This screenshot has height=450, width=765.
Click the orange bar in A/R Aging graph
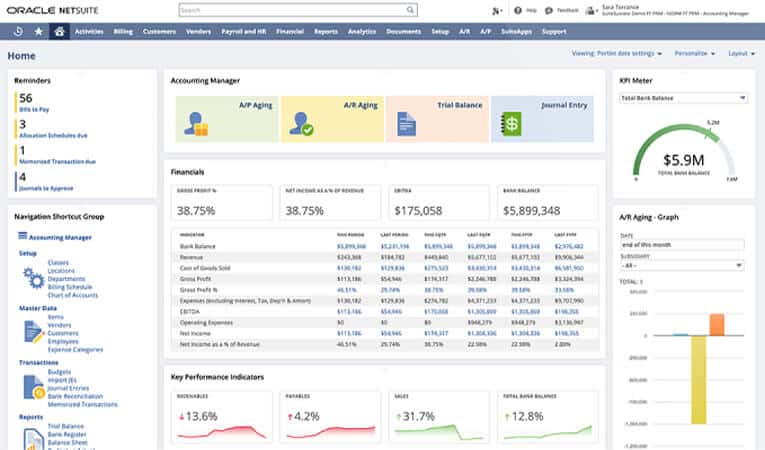(x=717, y=325)
